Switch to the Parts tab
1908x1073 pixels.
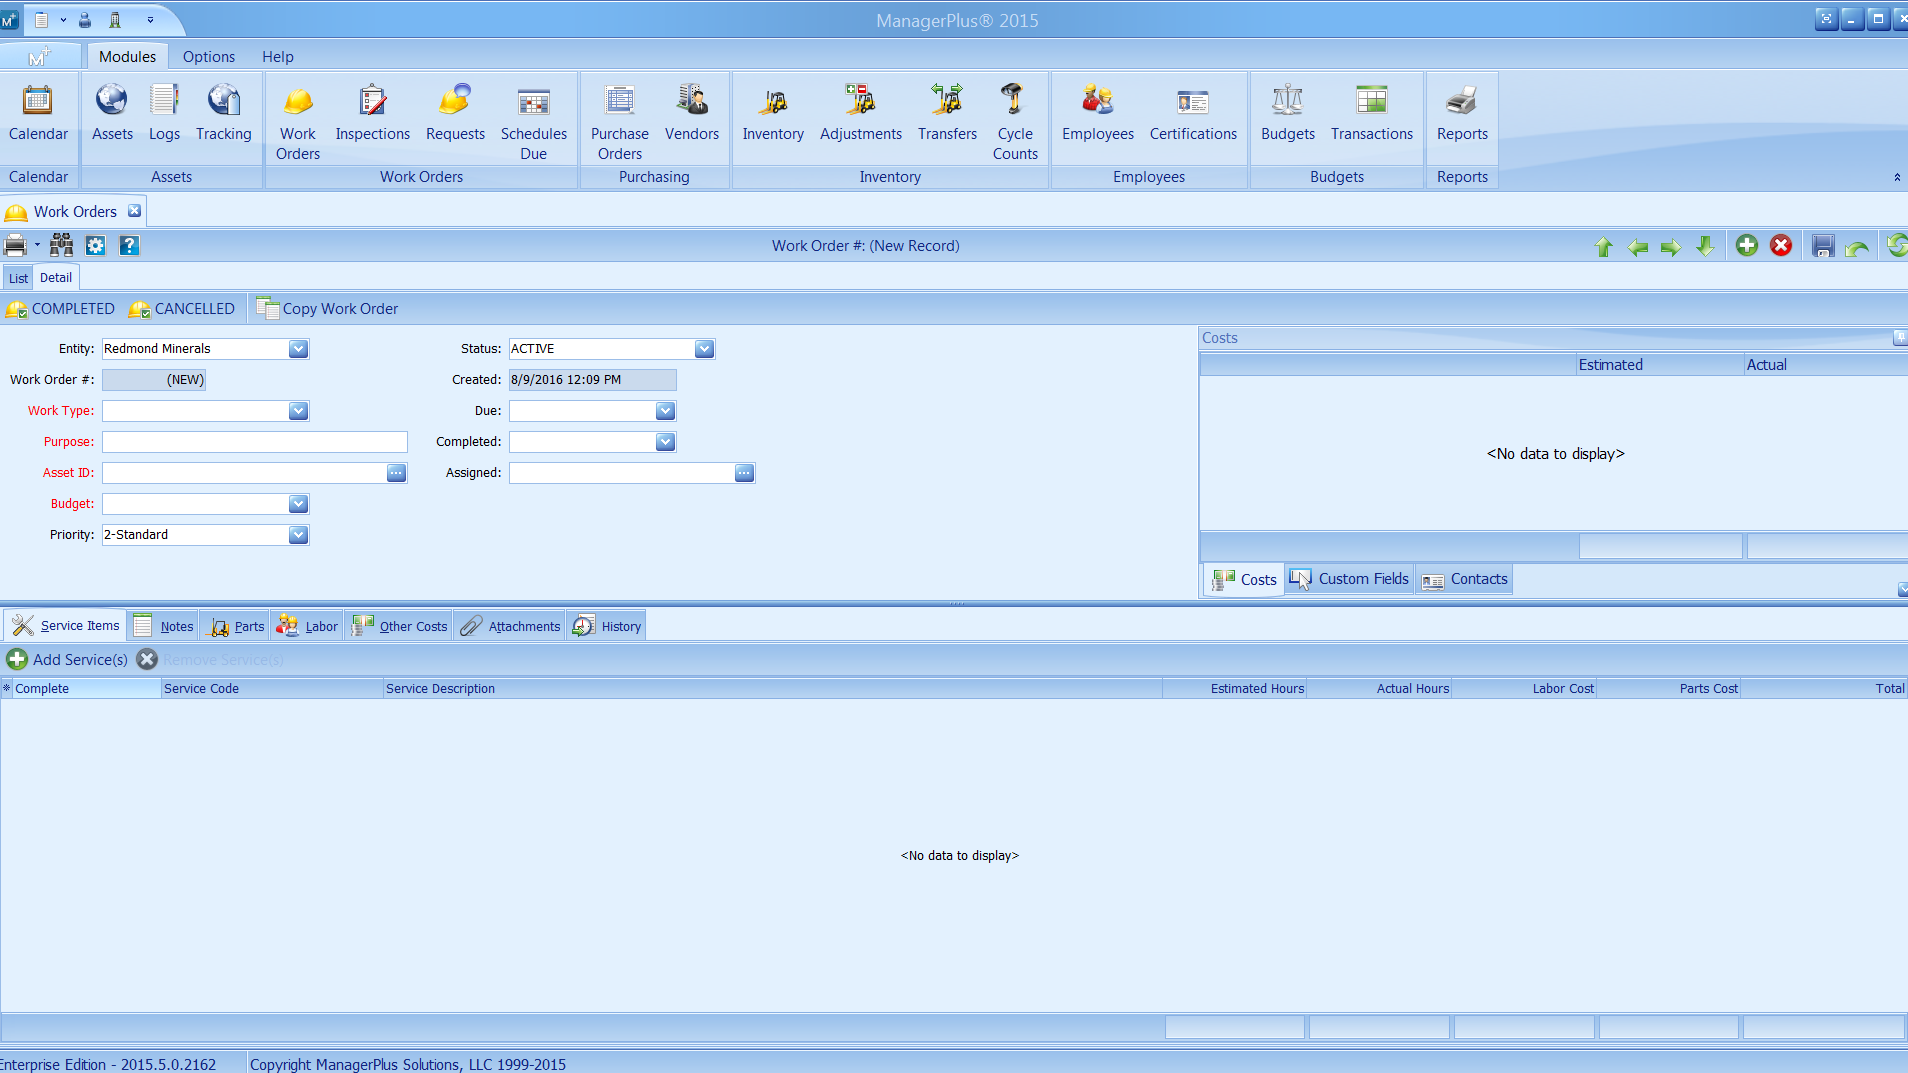click(x=235, y=626)
